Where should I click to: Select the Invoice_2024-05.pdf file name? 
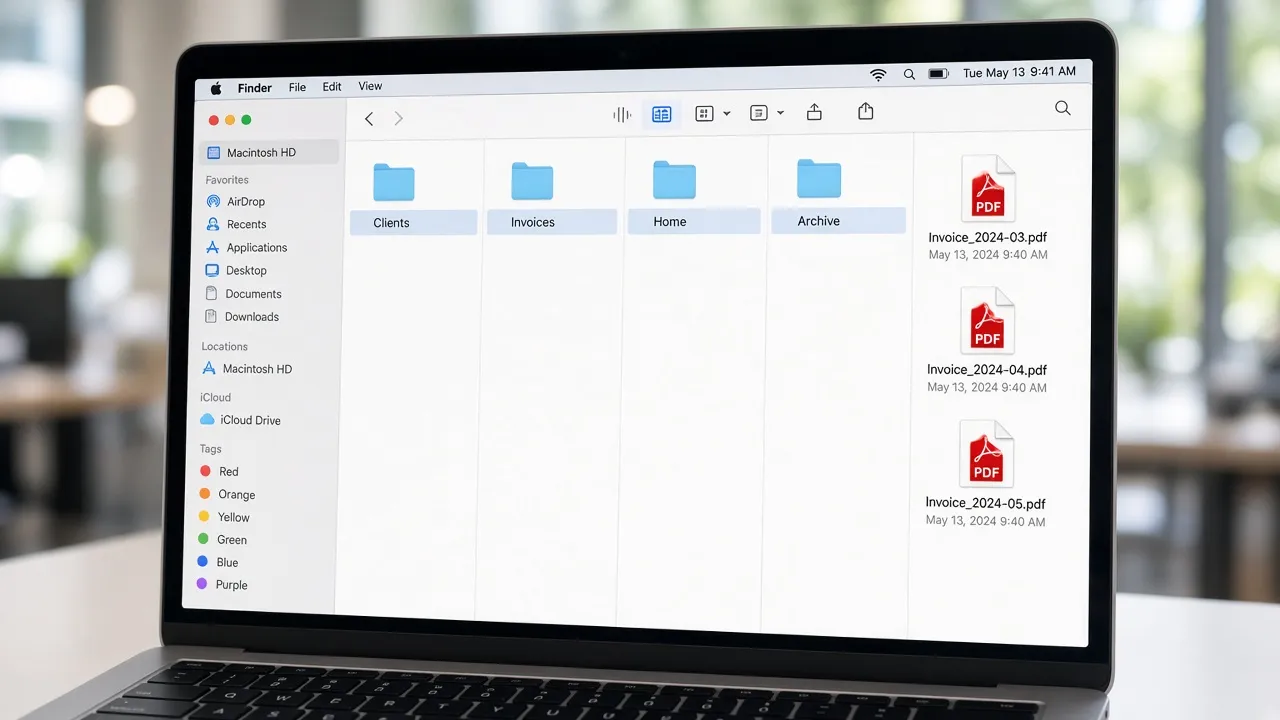986,504
